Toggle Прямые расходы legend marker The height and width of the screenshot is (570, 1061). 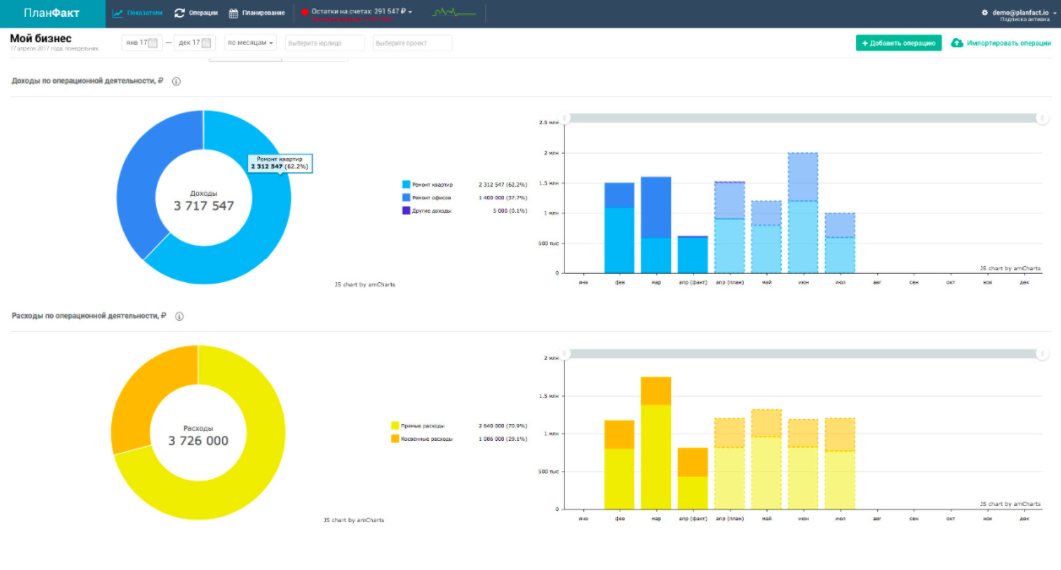pyautogui.click(x=395, y=426)
